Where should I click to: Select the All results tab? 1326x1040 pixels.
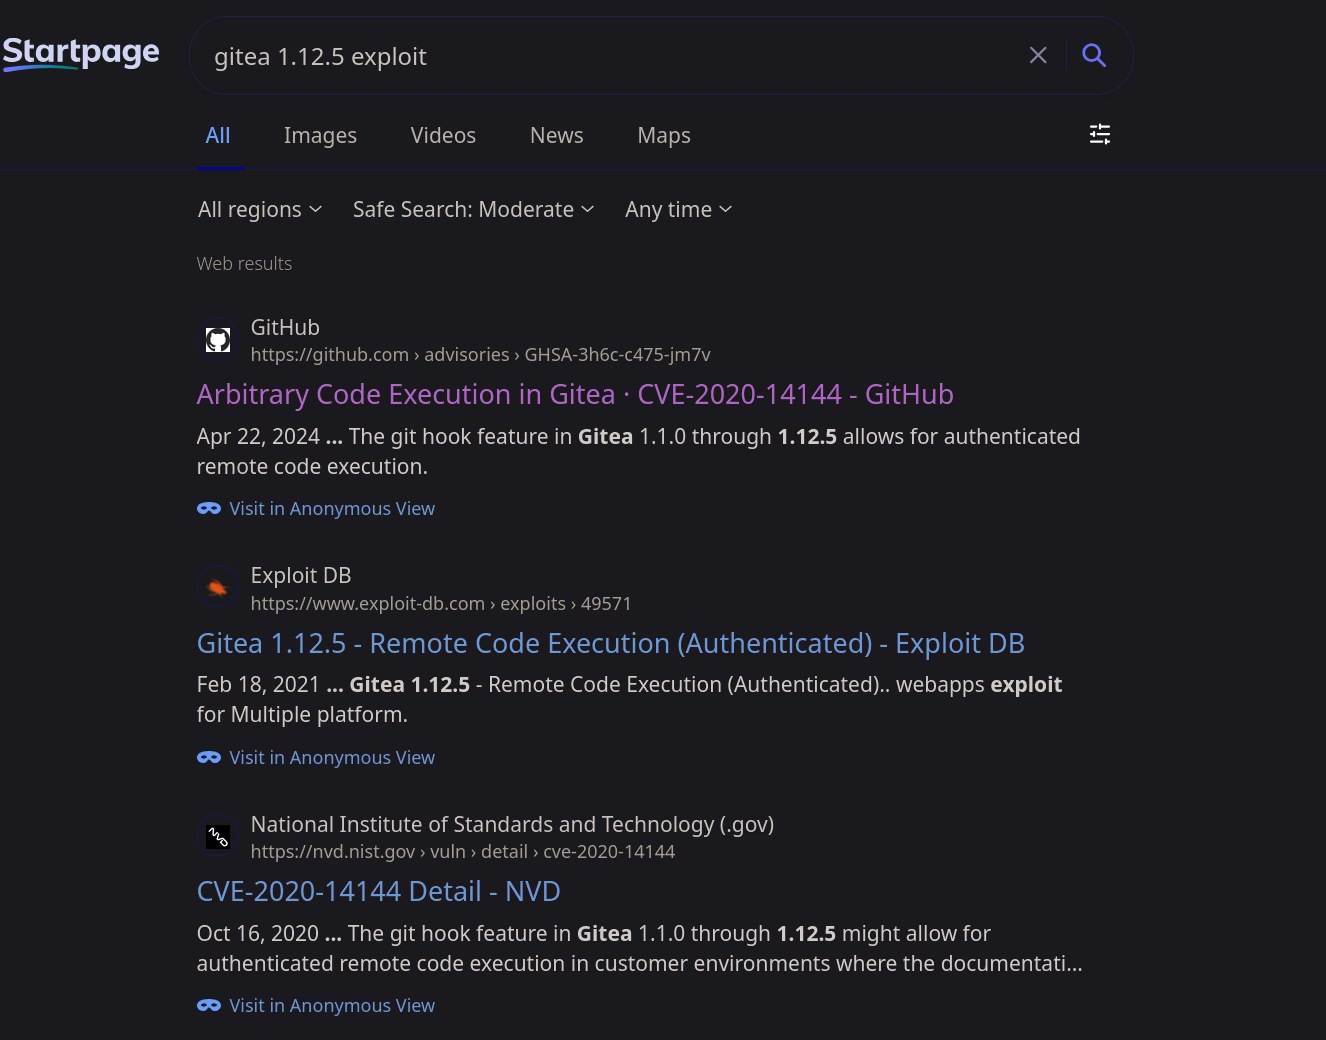pyautogui.click(x=218, y=135)
